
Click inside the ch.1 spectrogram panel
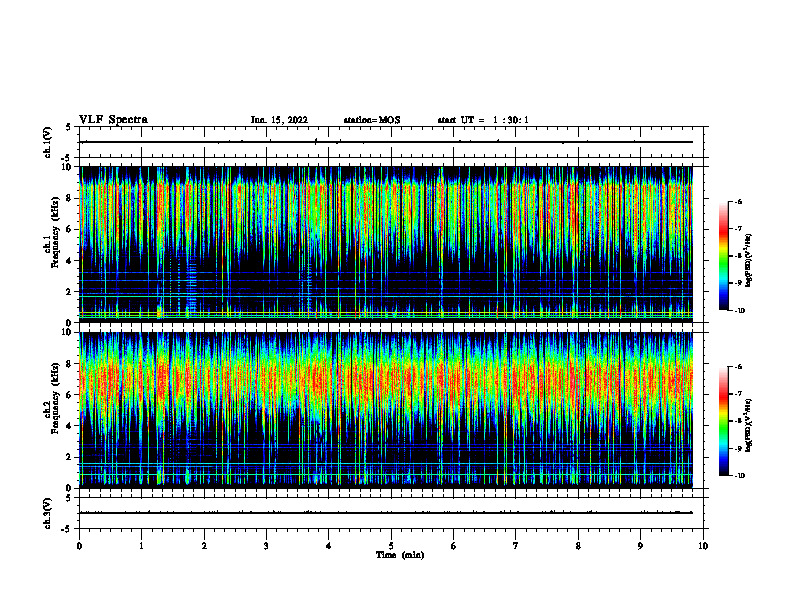pyautogui.click(x=386, y=244)
